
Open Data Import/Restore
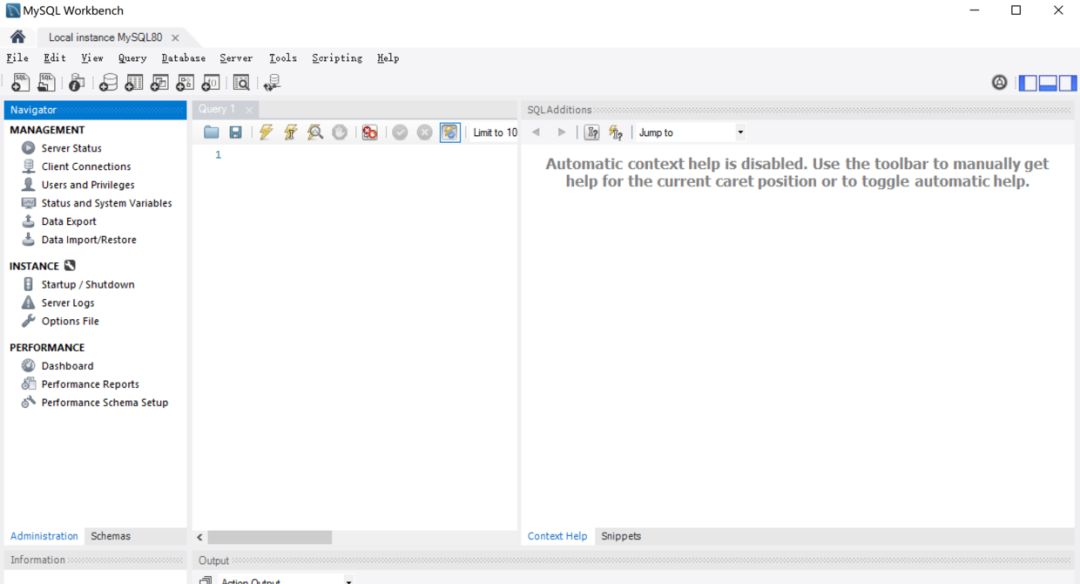88,240
